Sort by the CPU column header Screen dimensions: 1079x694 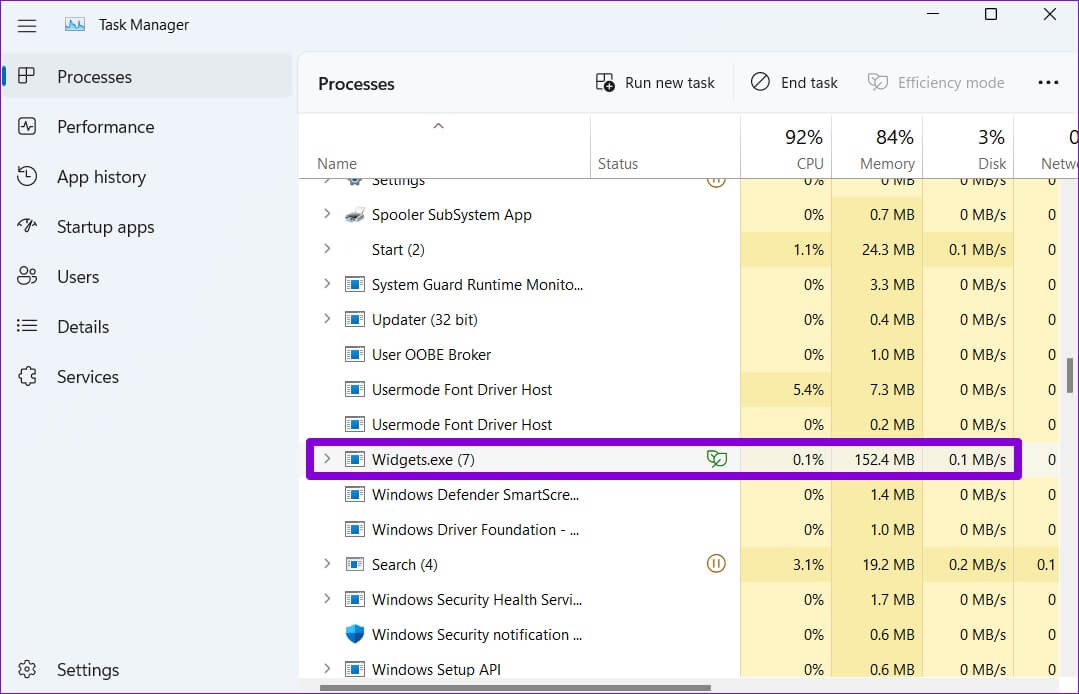coord(786,147)
